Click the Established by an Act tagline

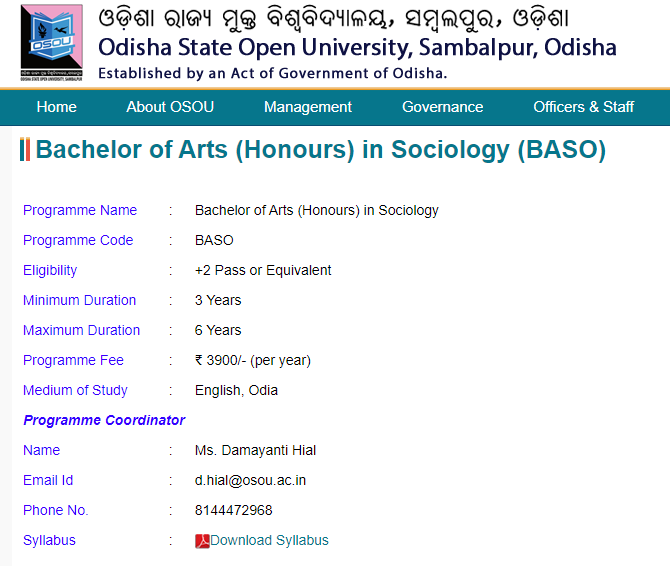pyautogui.click(x=272, y=73)
